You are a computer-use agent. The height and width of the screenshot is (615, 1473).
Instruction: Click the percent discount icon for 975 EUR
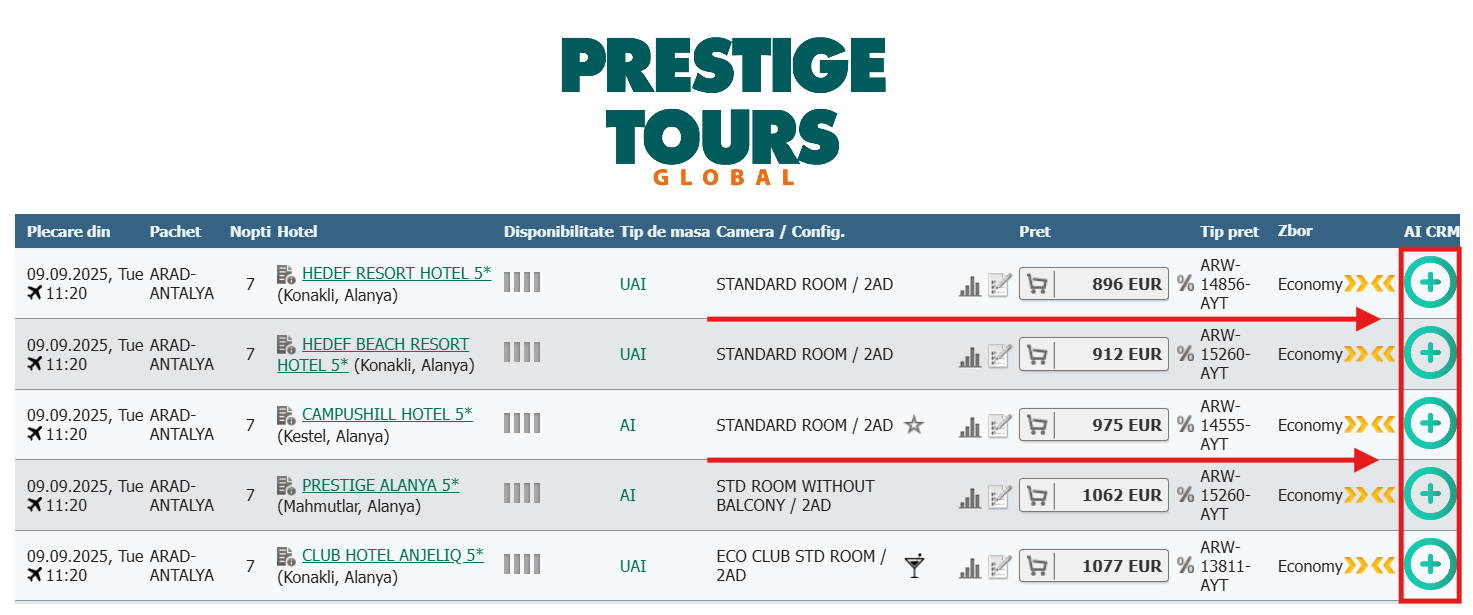tap(1185, 425)
